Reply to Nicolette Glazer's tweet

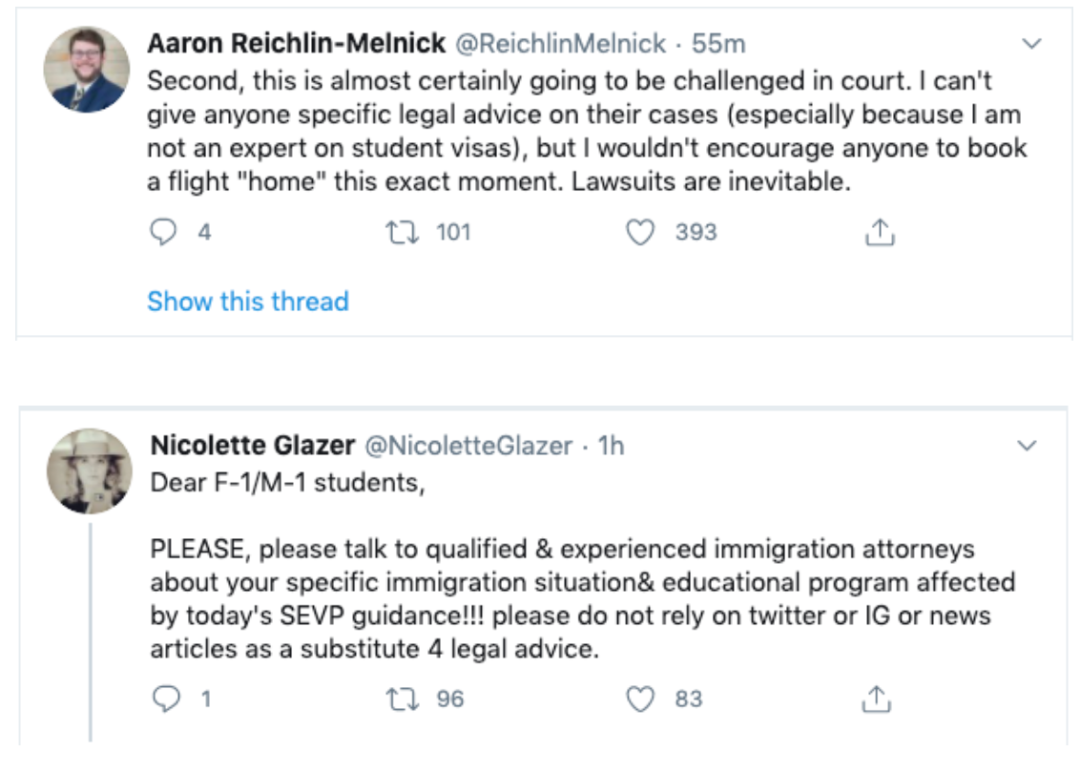click(166, 699)
